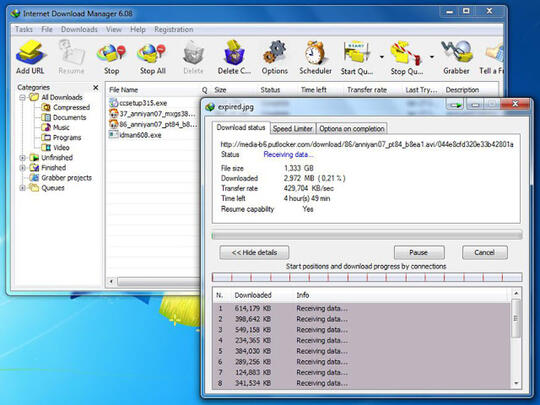Select connection row 4 with 234,365 KB
The width and height of the screenshot is (540, 405).
pyautogui.click(x=362, y=340)
